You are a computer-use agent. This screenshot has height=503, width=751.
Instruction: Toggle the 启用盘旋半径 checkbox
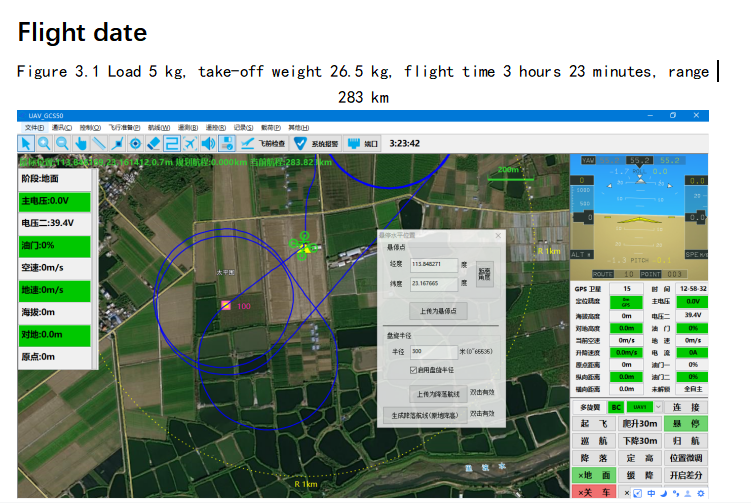click(x=413, y=370)
